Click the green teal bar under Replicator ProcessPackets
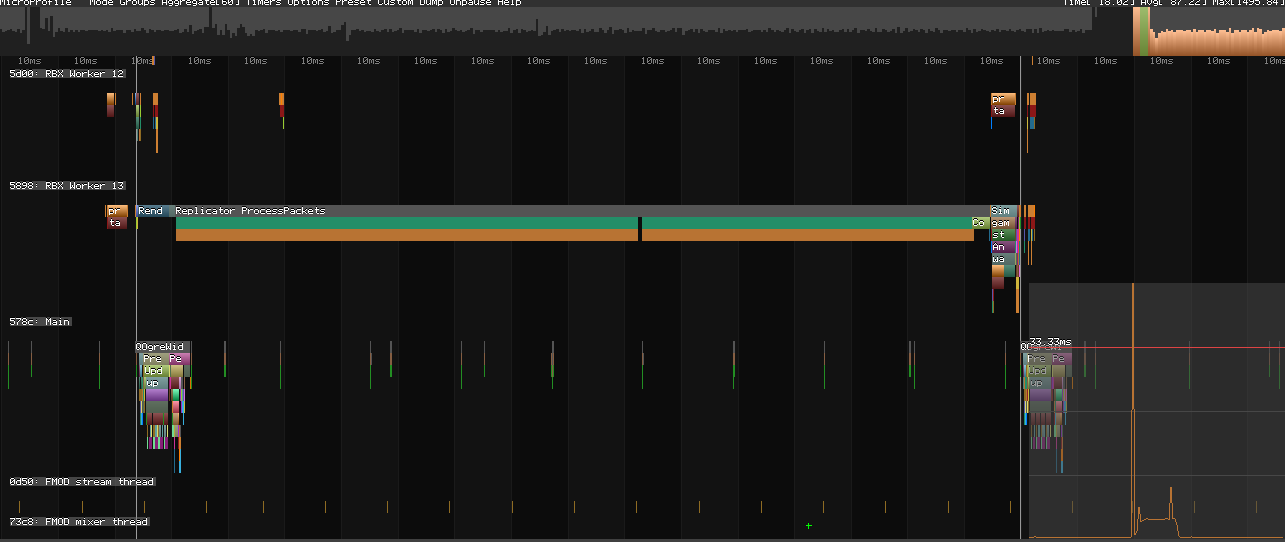 click(573, 223)
